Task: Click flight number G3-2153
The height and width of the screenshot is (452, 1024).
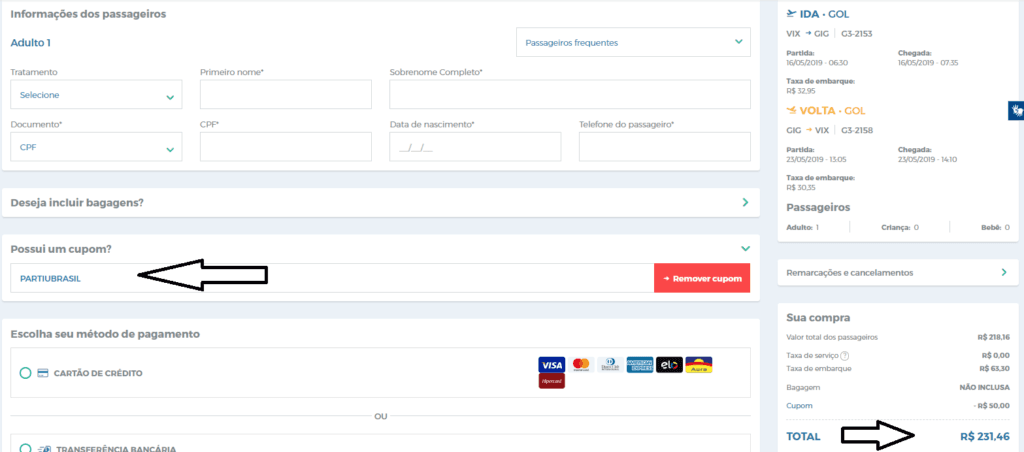Action: coord(856,34)
